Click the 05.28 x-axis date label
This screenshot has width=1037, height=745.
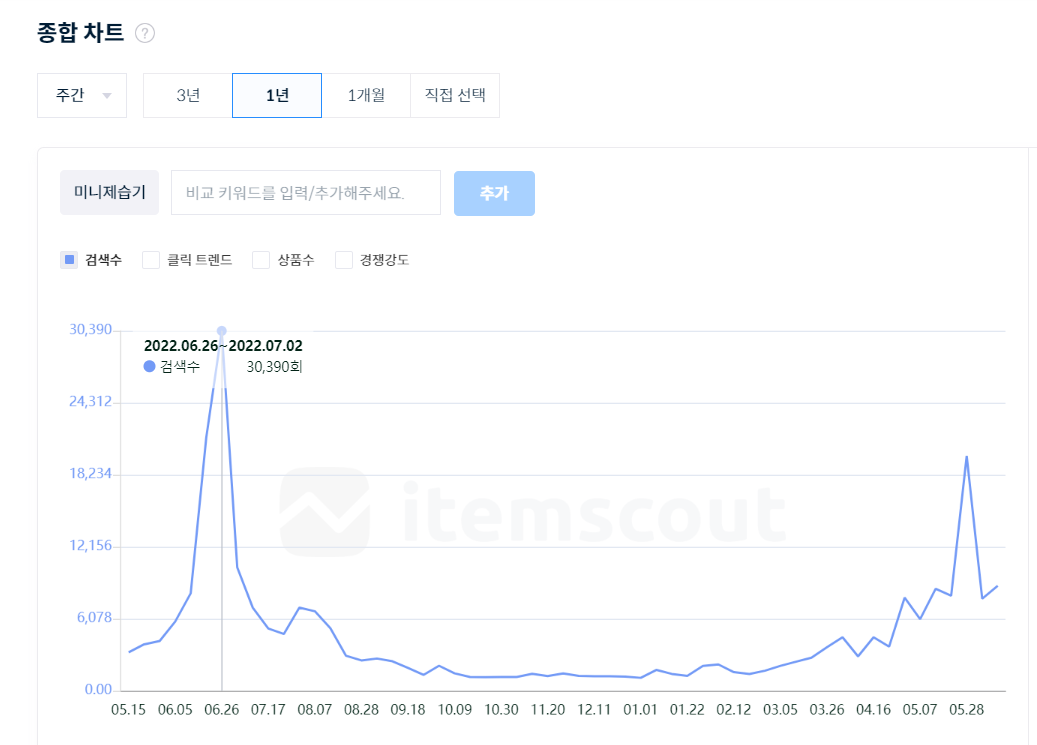coord(966,710)
